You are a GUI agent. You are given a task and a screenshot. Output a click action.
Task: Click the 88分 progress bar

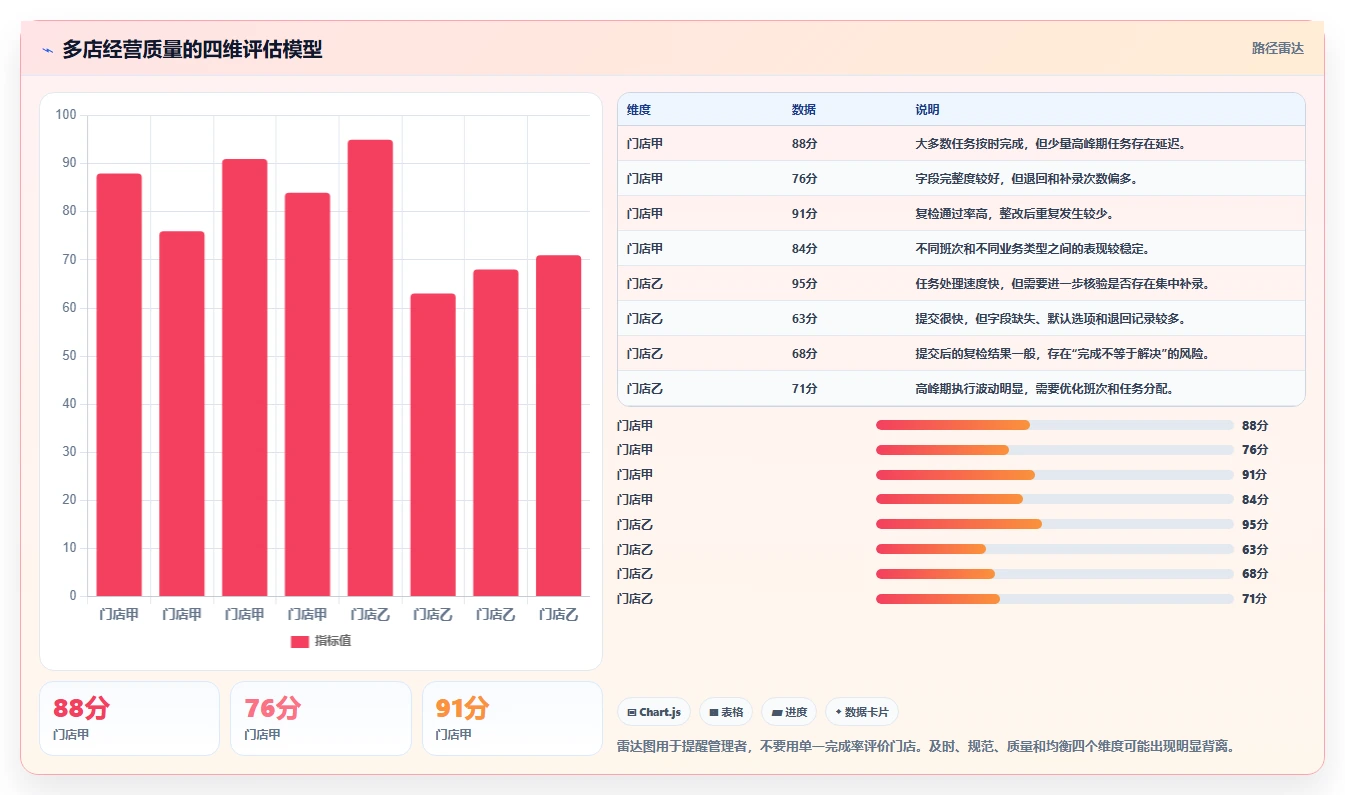click(x=1054, y=425)
